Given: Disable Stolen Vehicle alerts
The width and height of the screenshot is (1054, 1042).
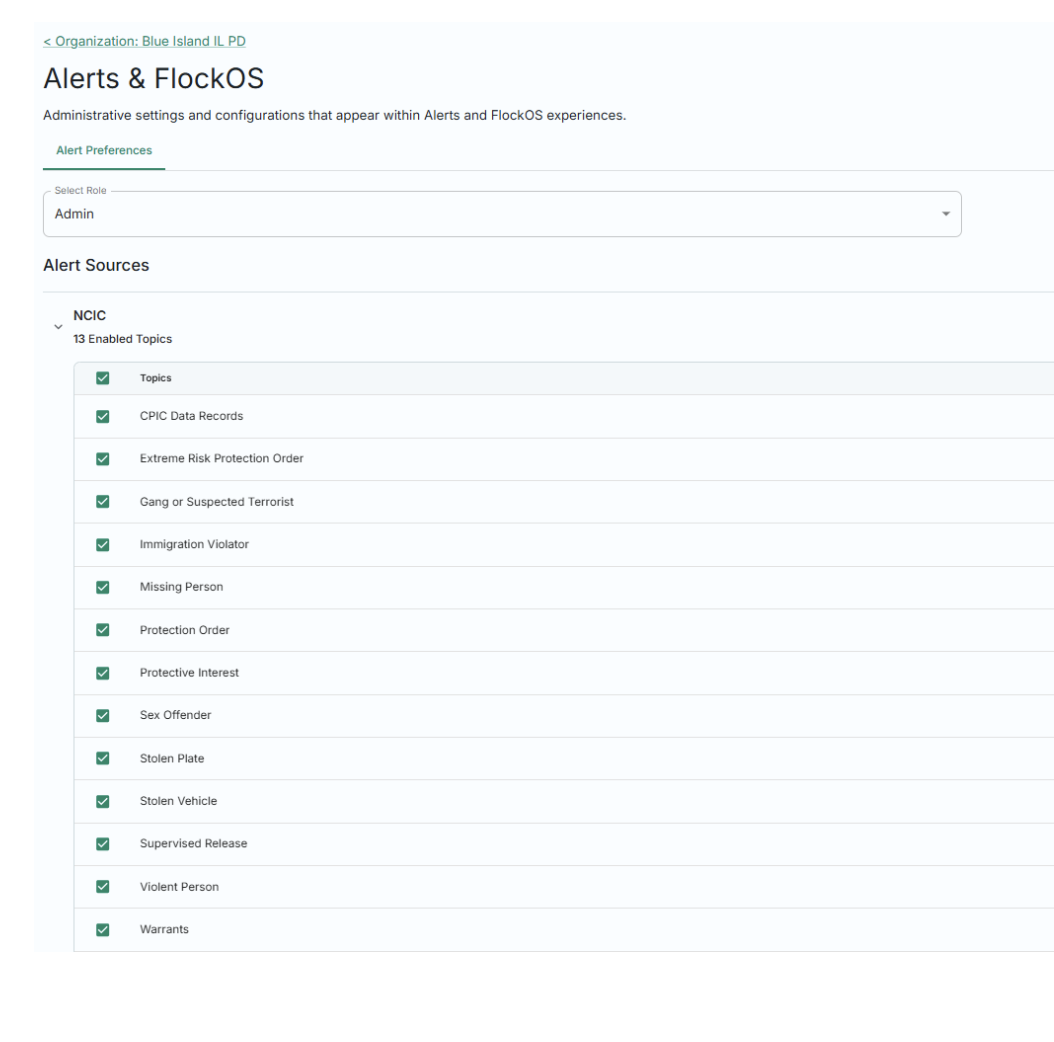Looking at the screenshot, I should pos(103,801).
